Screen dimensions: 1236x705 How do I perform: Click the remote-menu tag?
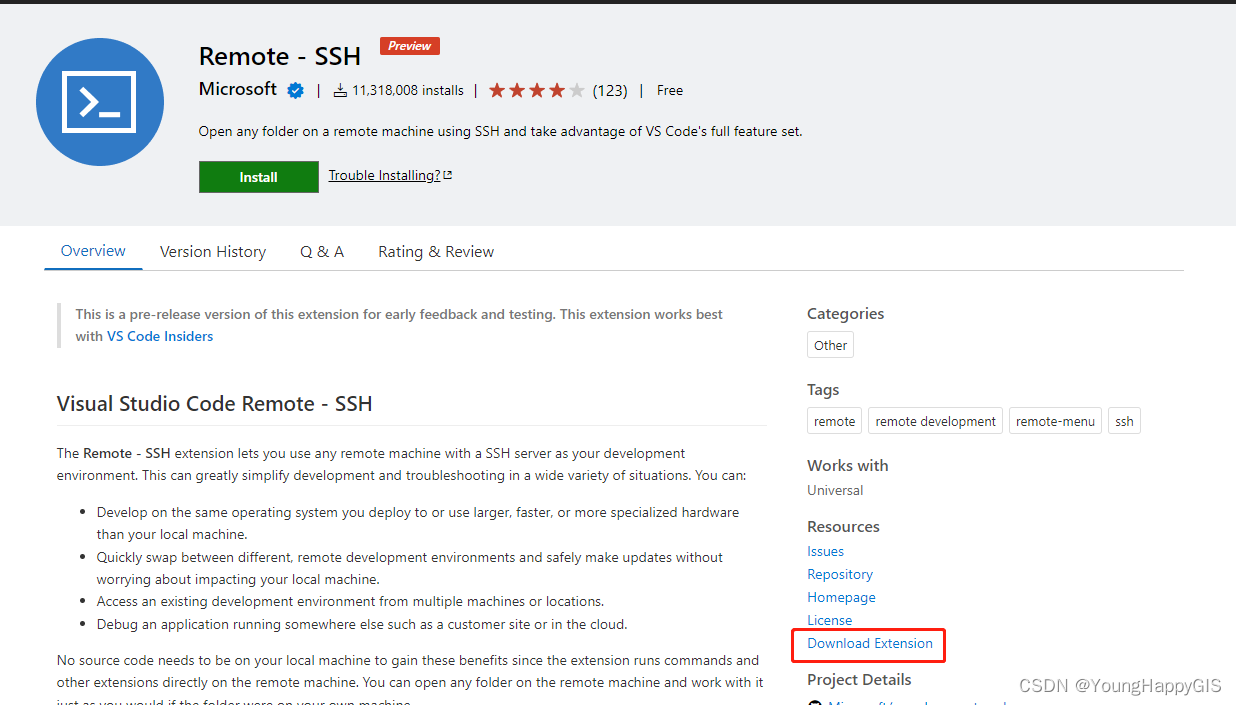1056,421
